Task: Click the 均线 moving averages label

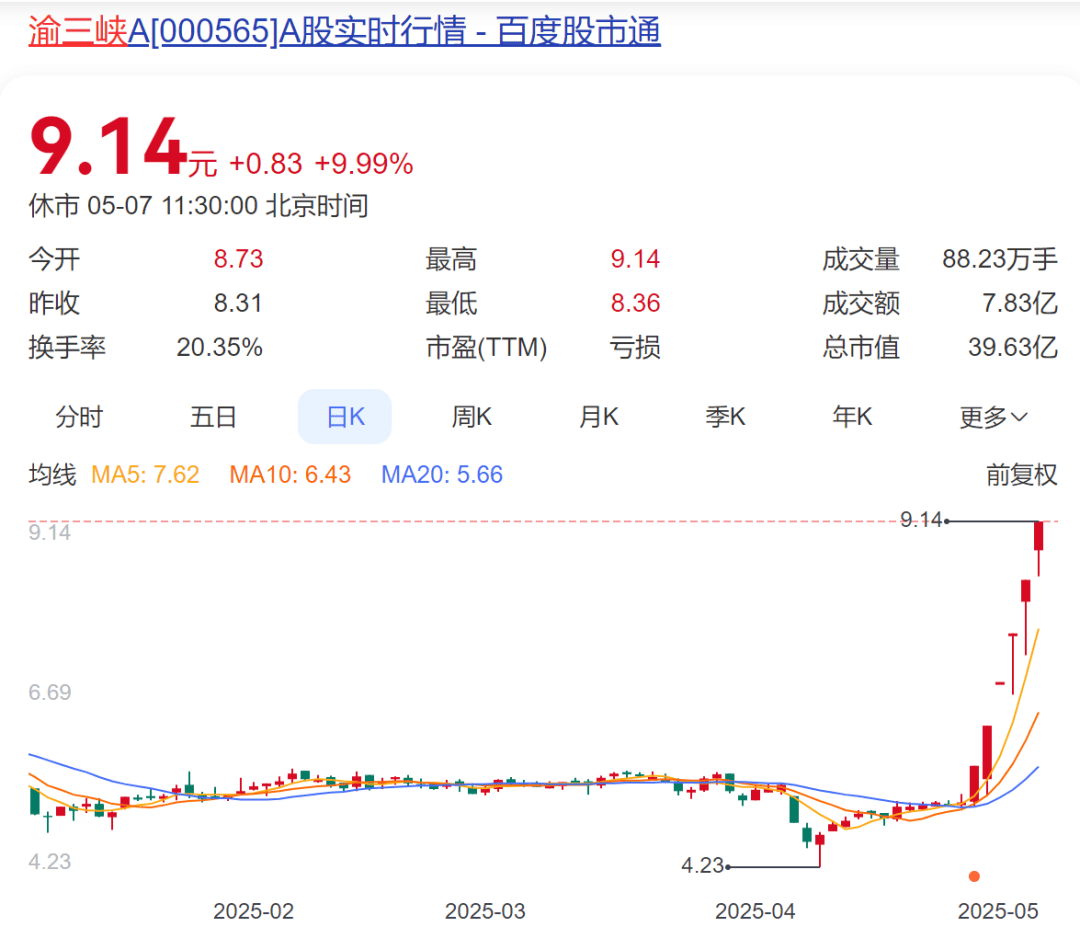Action: tap(50, 475)
